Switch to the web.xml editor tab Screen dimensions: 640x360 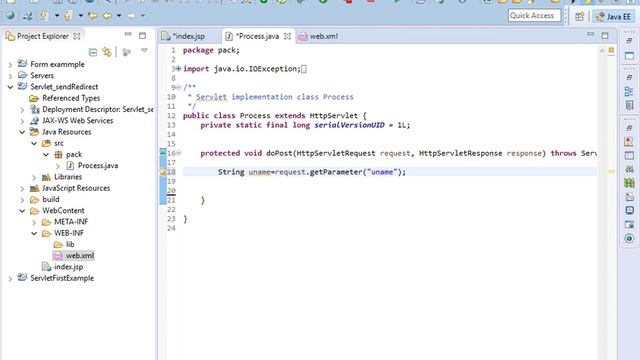318,36
